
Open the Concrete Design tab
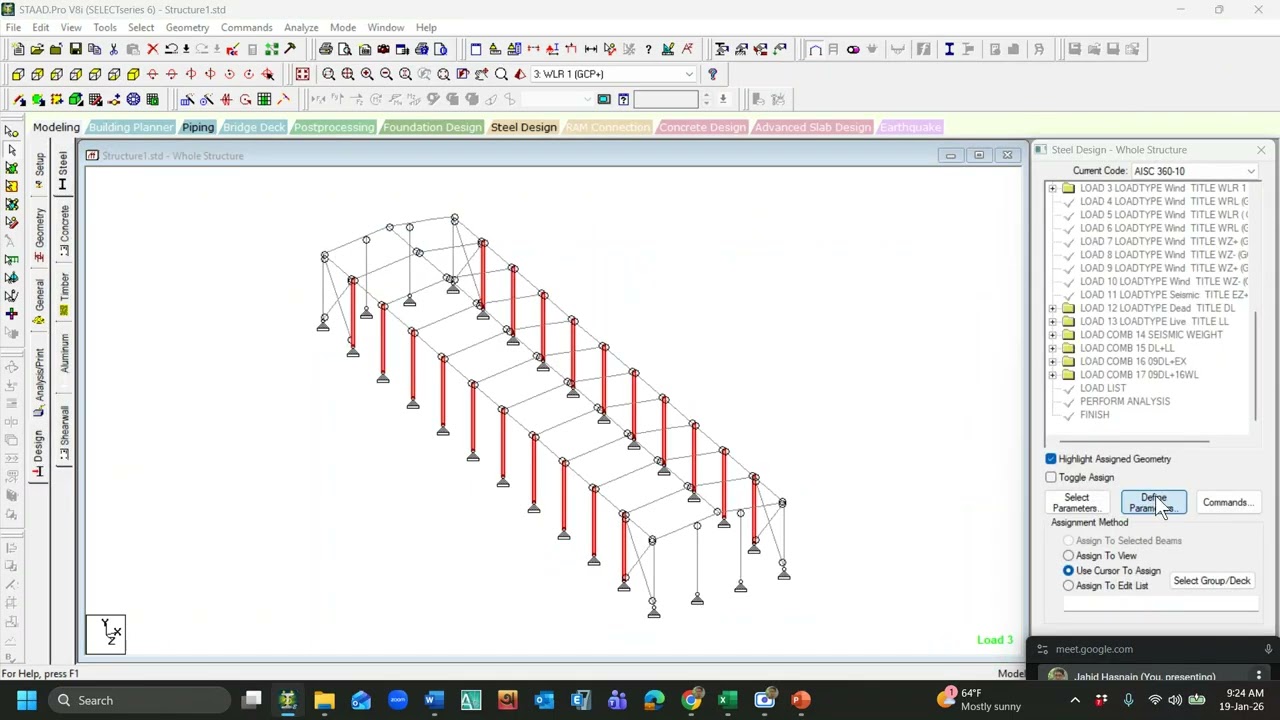click(702, 127)
